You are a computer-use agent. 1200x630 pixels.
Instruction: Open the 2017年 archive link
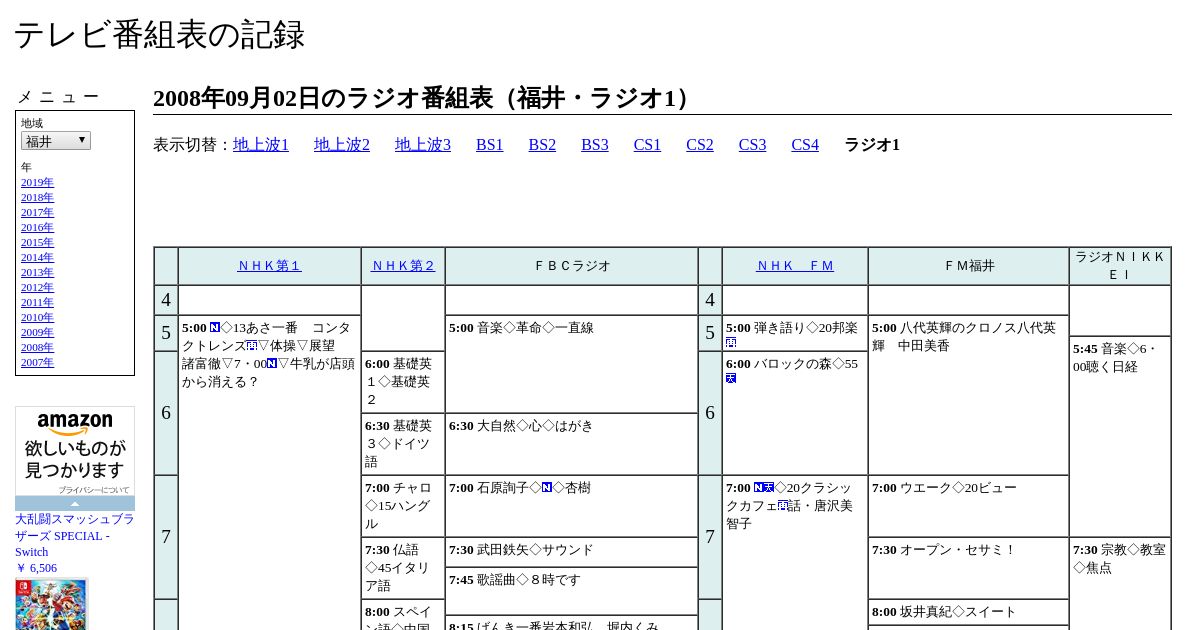tap(37, 213)
